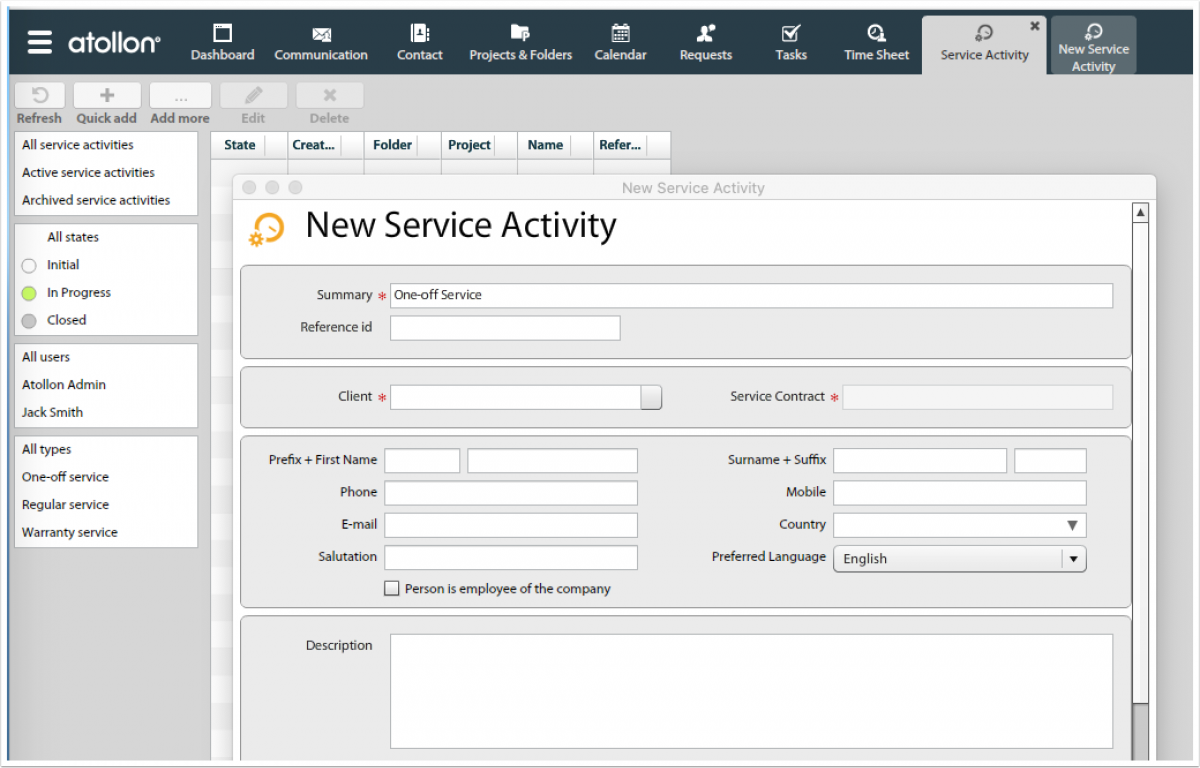The image size is (1200, 768).
Task: Open the Client selector button
Action: click(x=651, y=397)
